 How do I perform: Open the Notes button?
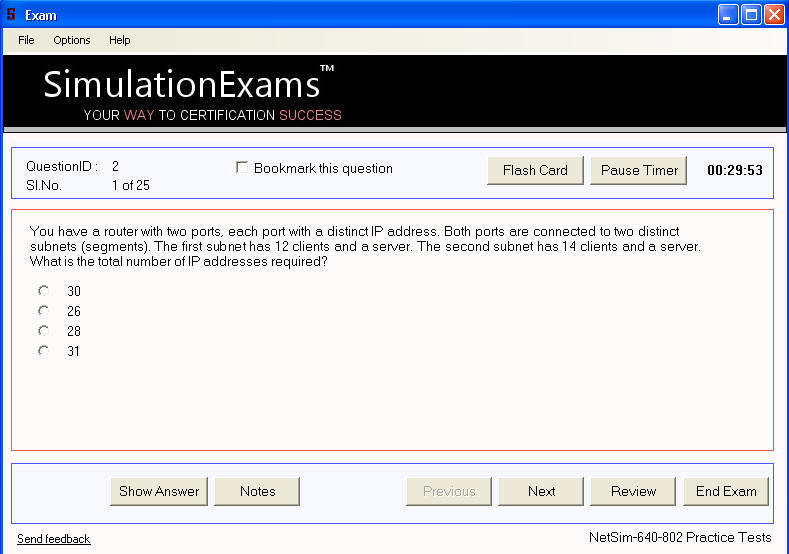[x=257, y=491]
